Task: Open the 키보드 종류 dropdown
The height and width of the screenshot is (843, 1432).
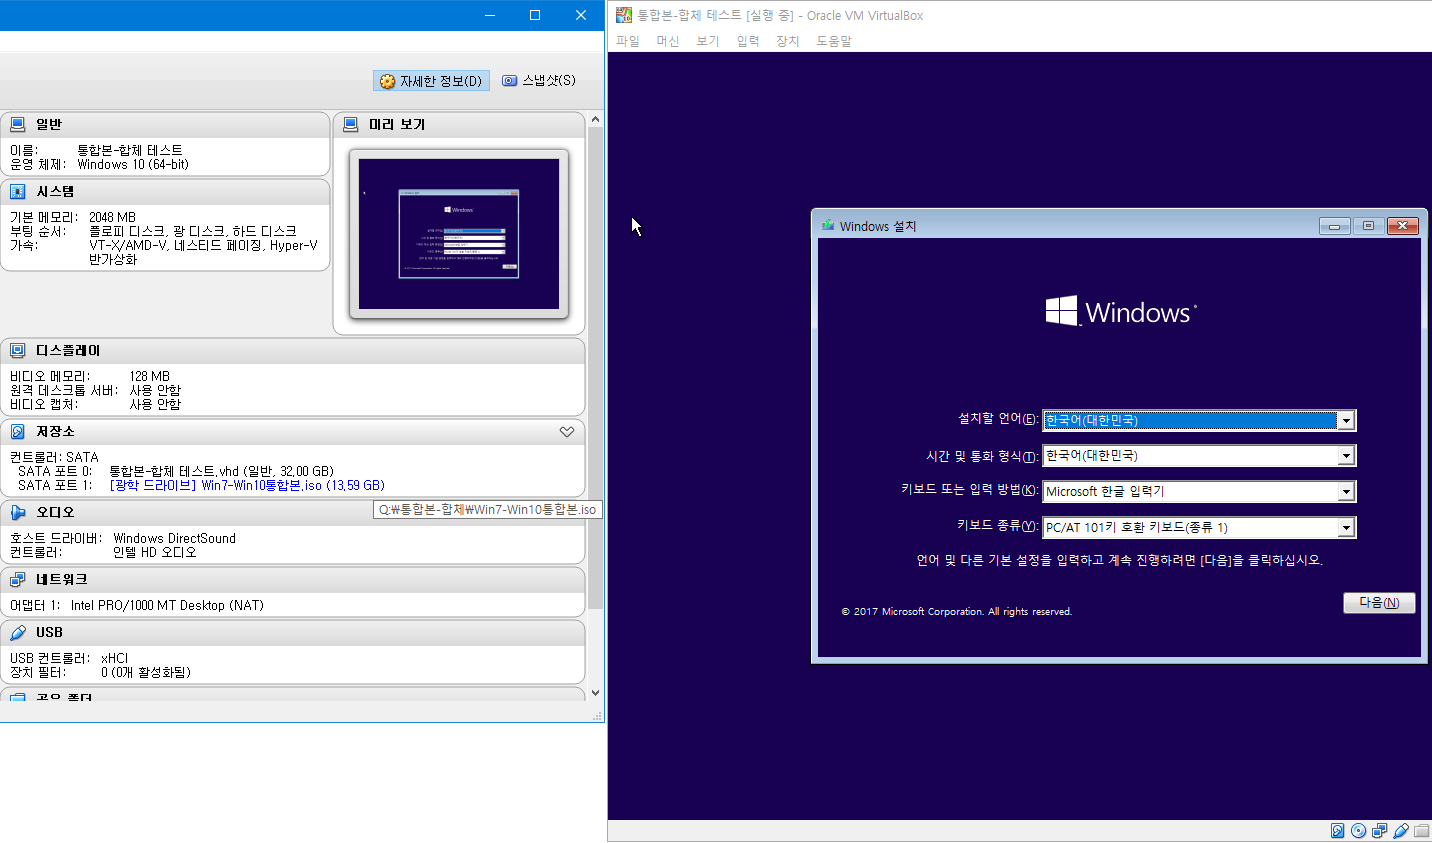Action: [1346, 528]
